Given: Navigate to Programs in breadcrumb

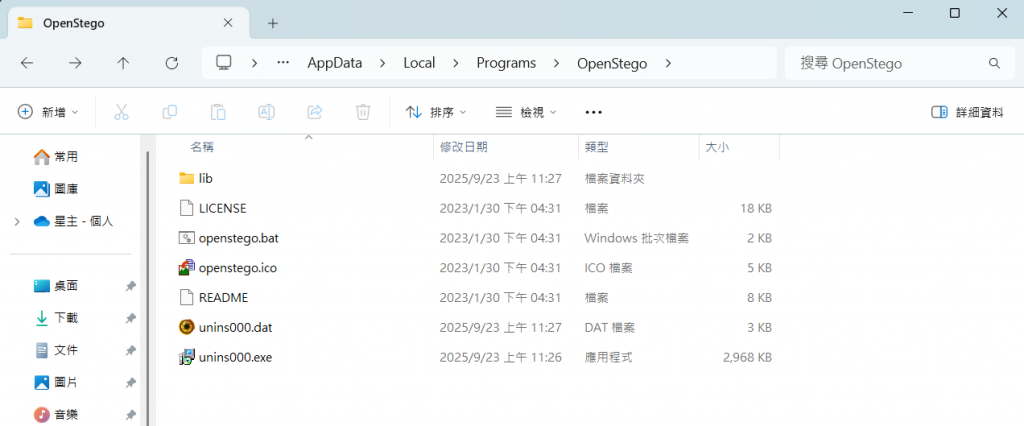Looking at the screenshot, I should coord(506,63).
